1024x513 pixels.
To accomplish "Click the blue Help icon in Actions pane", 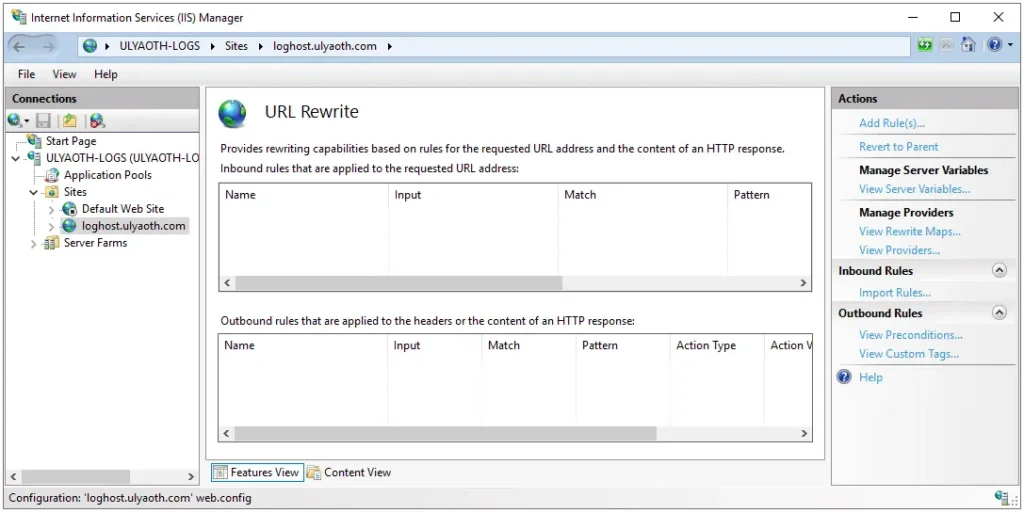I will pos(844,377).
